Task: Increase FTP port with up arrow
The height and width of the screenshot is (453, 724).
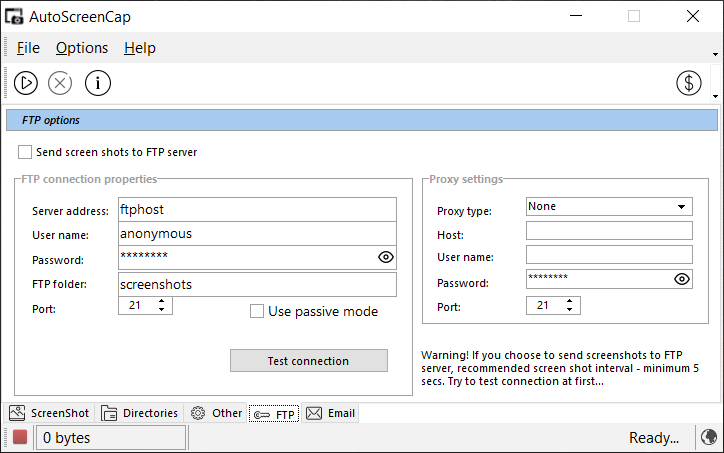Action: tap(161, 301)
